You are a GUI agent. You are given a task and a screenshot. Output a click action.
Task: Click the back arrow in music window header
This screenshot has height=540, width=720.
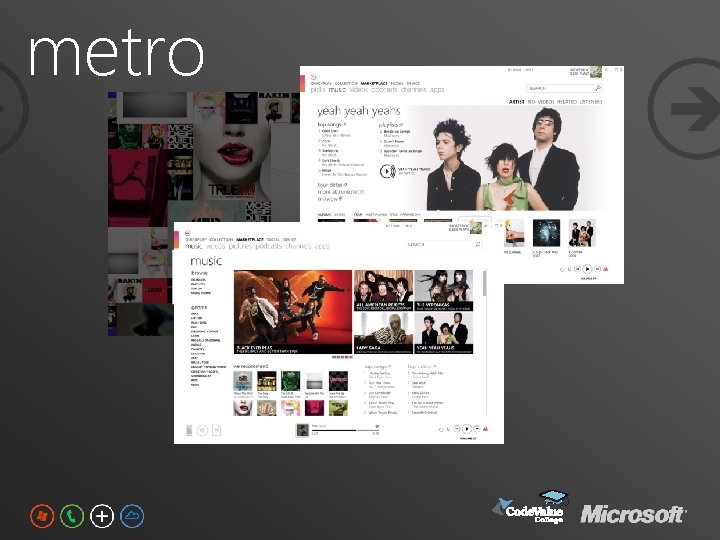pos(187,233)
